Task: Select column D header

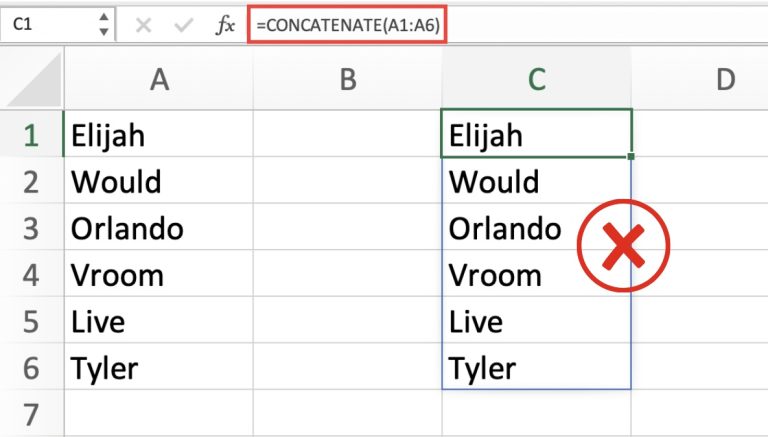Action: click(x=724, y=81)
